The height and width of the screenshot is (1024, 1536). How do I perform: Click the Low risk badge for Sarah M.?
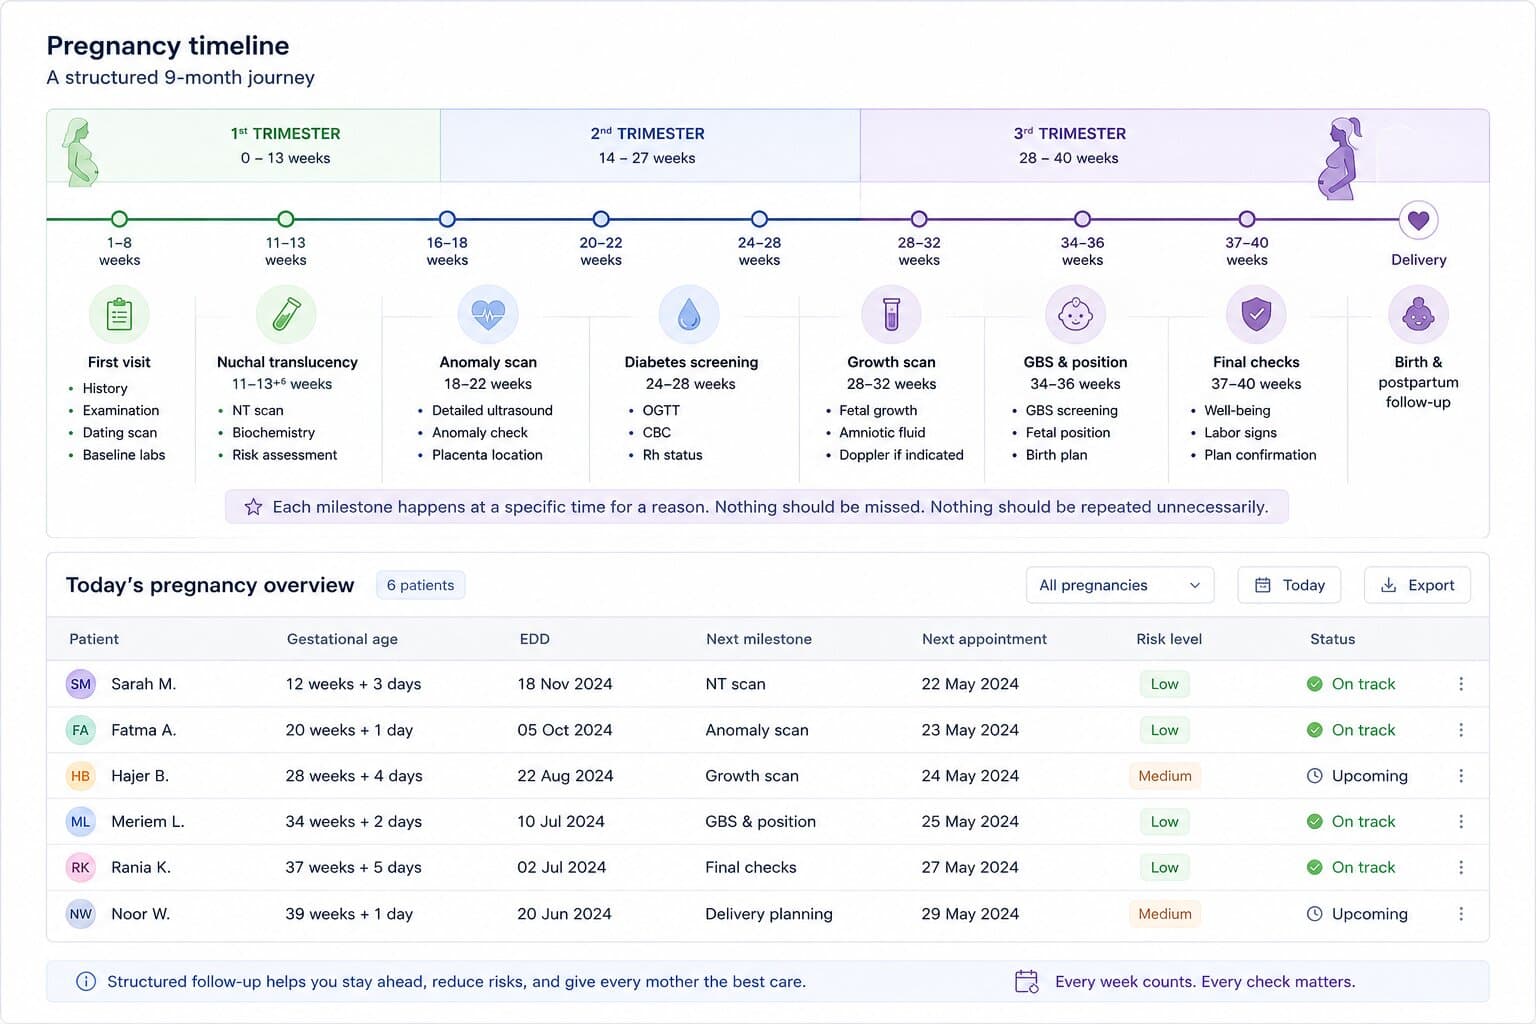point(1164,684)
